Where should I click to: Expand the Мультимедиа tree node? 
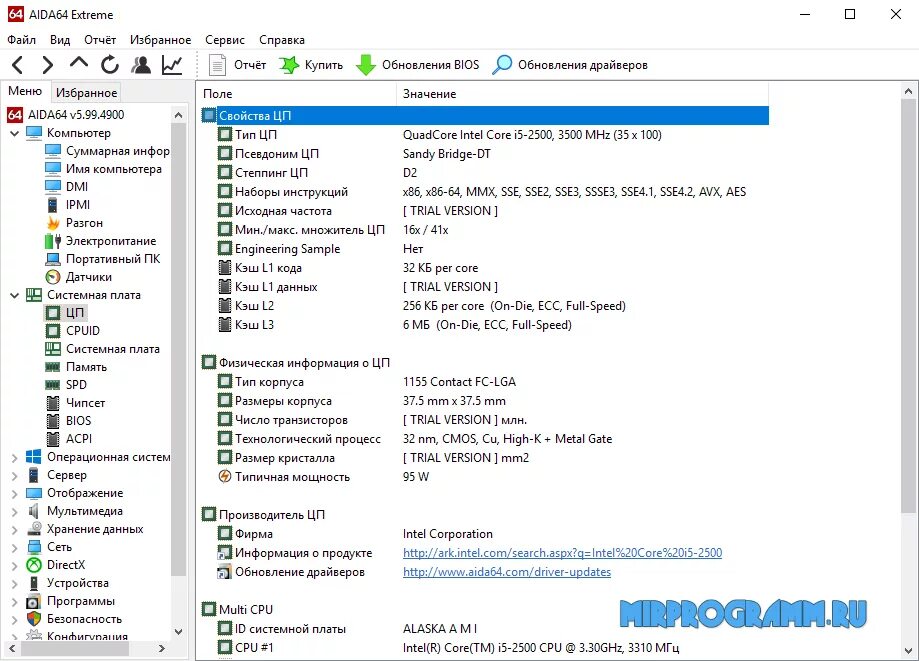[15, 511]
